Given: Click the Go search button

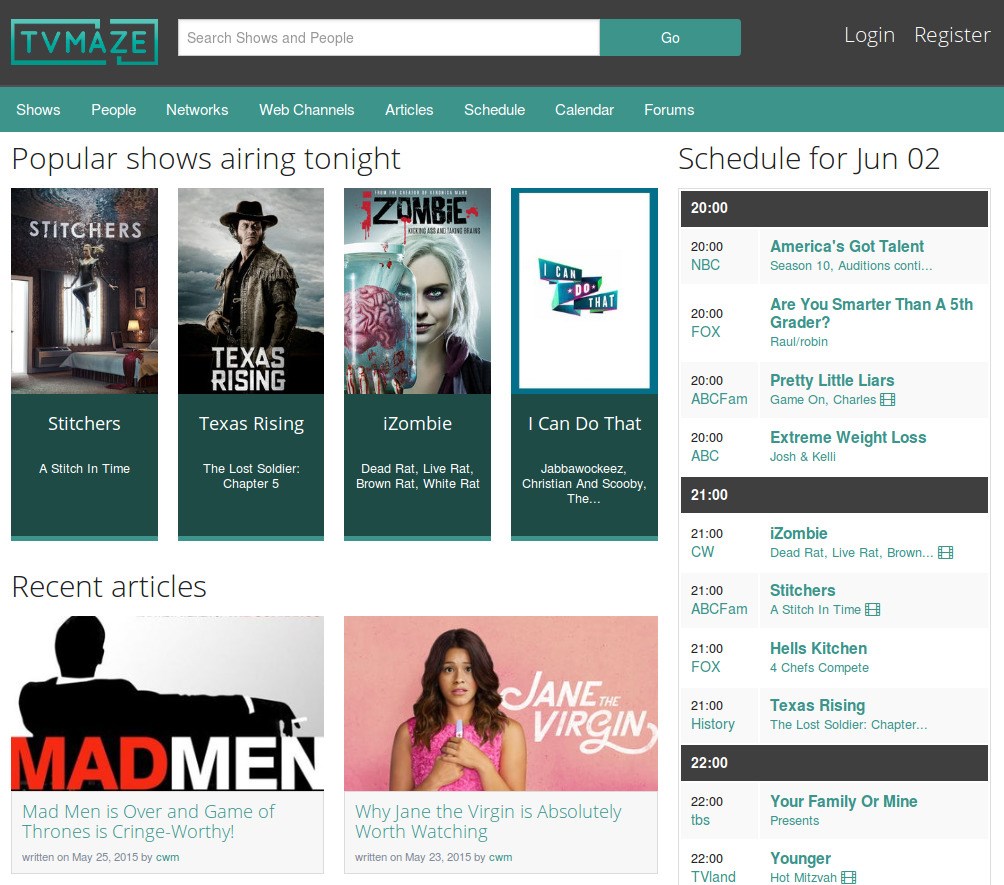Looking at the screenshot, I should pyautogui.click(x=670, y=38).
